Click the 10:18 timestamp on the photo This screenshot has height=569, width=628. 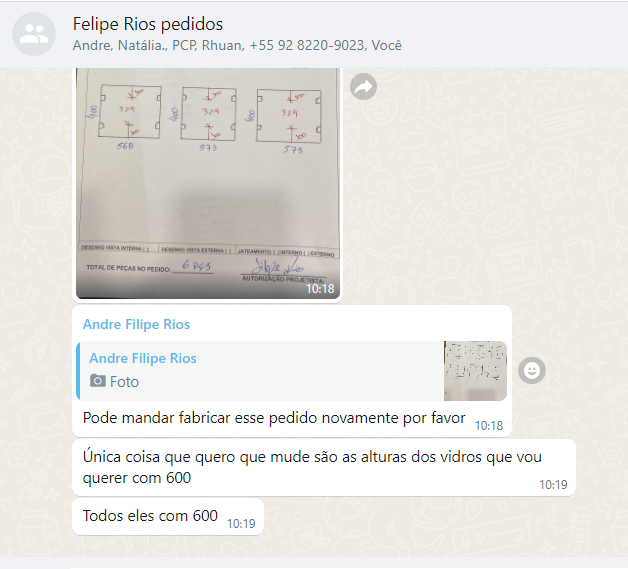tap(320, 289)
